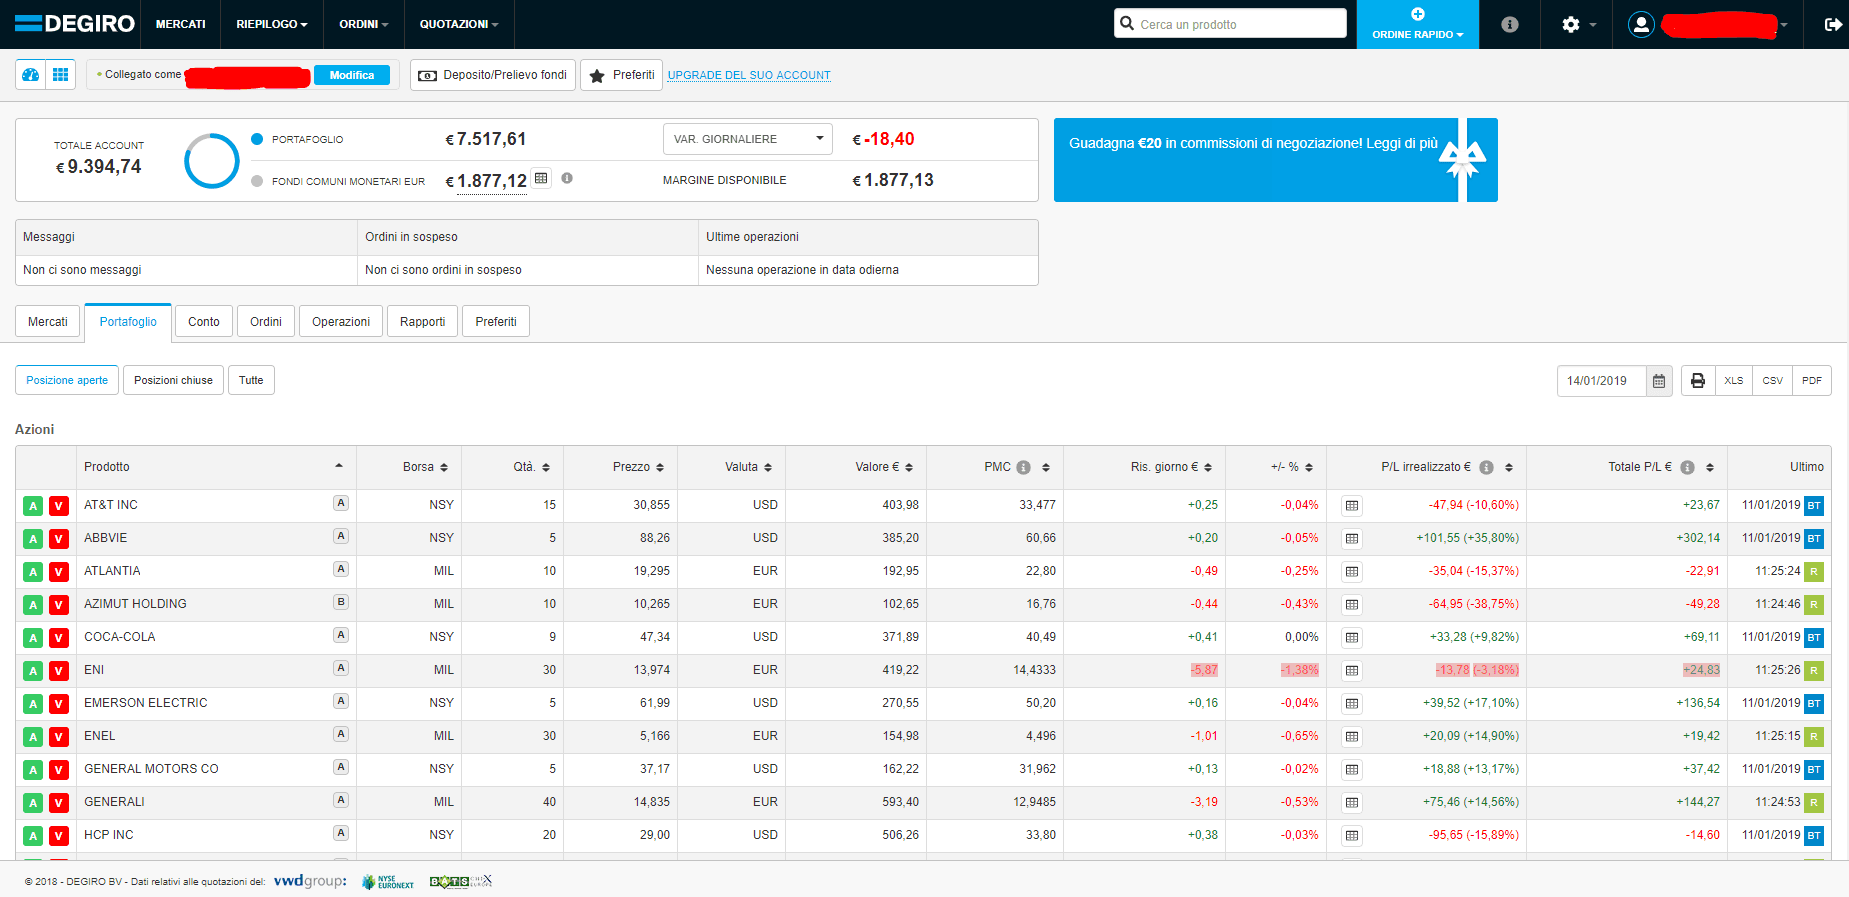1849x897 pixels.
Task: Select Posizione aperte filter
Action: click(x=67, y=380)
